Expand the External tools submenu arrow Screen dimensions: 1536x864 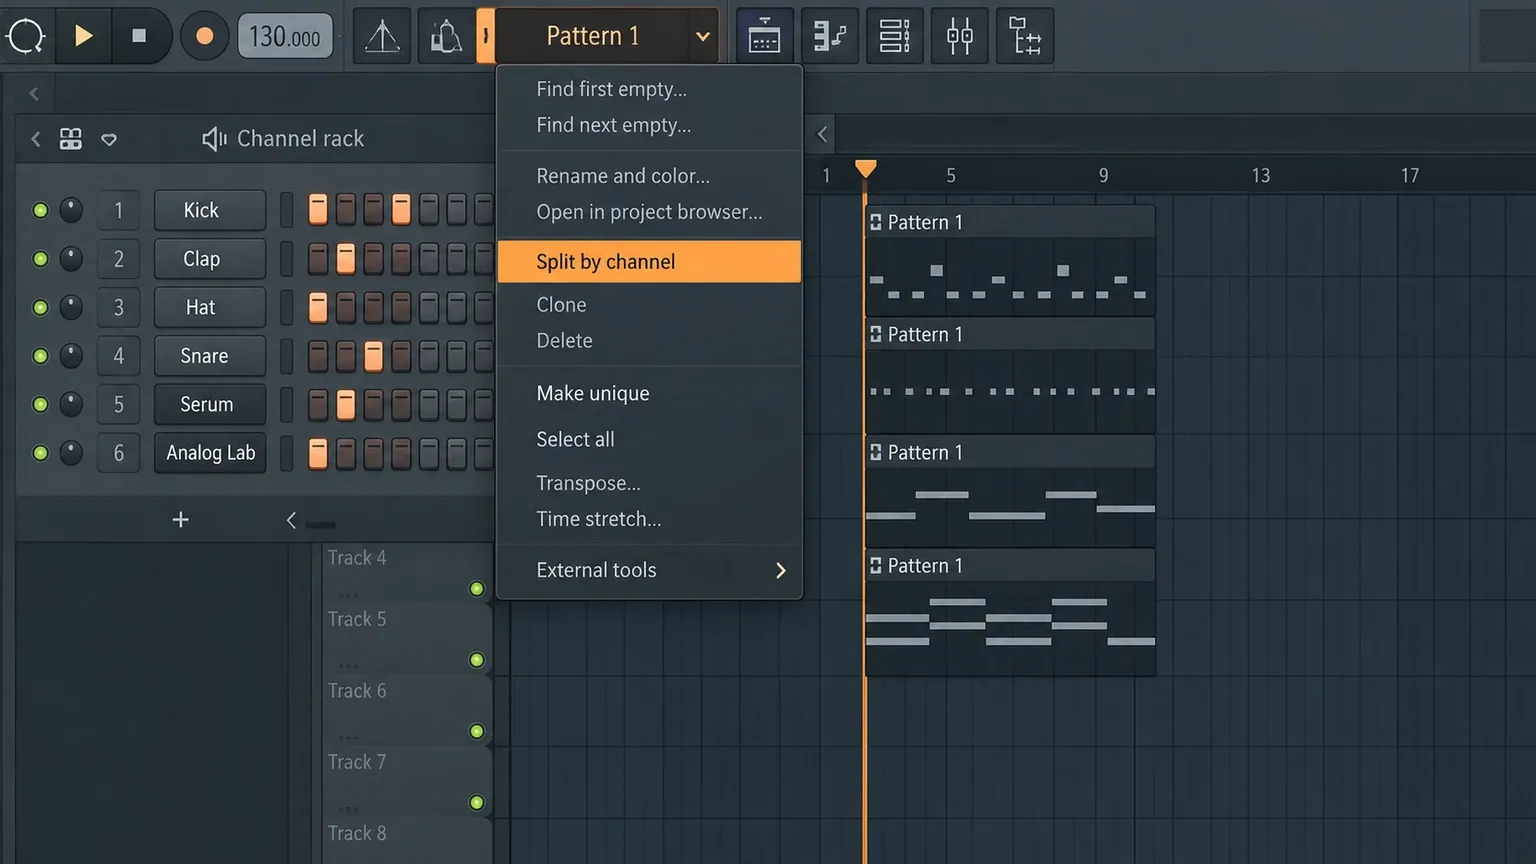[781, 570]
